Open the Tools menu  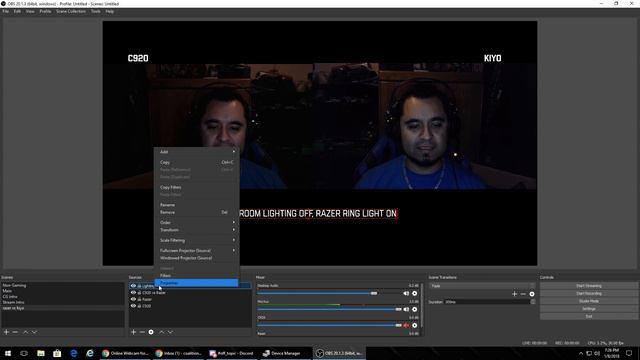pyautogui.click(x=95, y=11)
